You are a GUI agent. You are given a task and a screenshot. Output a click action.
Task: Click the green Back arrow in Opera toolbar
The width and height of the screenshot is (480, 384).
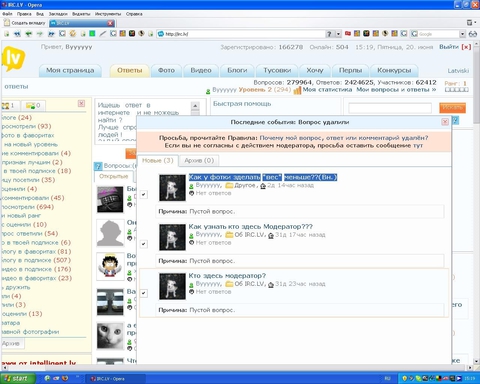pyautogui.click(x=28, y=34)
